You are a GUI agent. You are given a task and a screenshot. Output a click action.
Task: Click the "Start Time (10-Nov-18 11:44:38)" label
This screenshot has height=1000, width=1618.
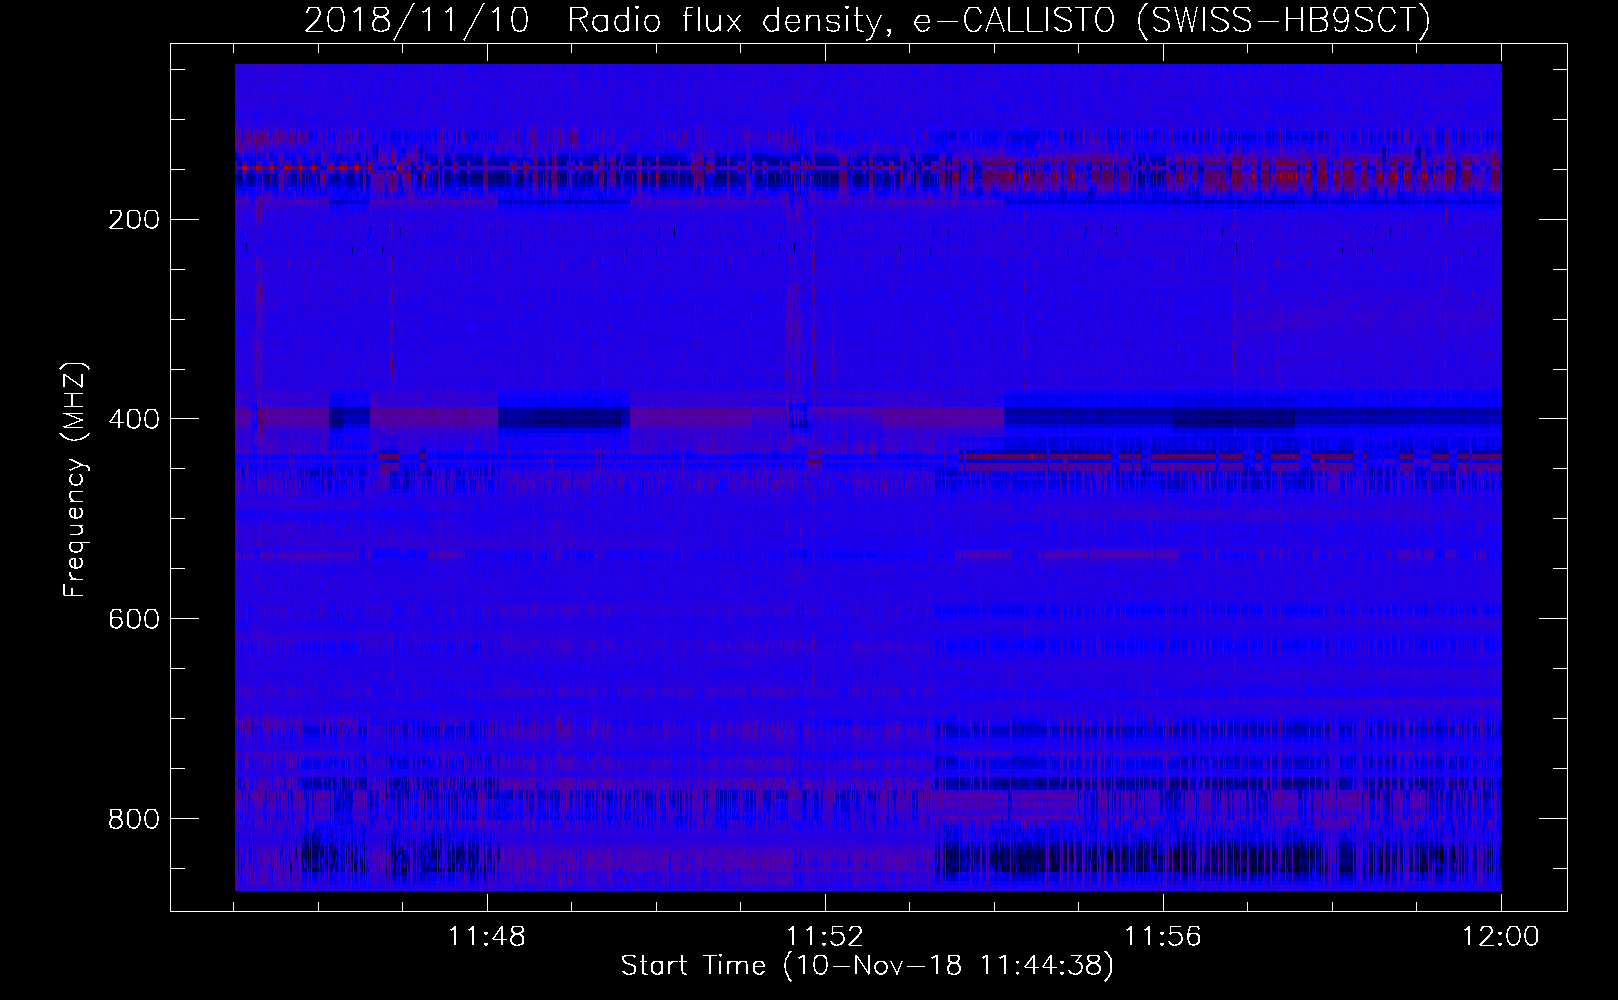click(x=867, y=966)
